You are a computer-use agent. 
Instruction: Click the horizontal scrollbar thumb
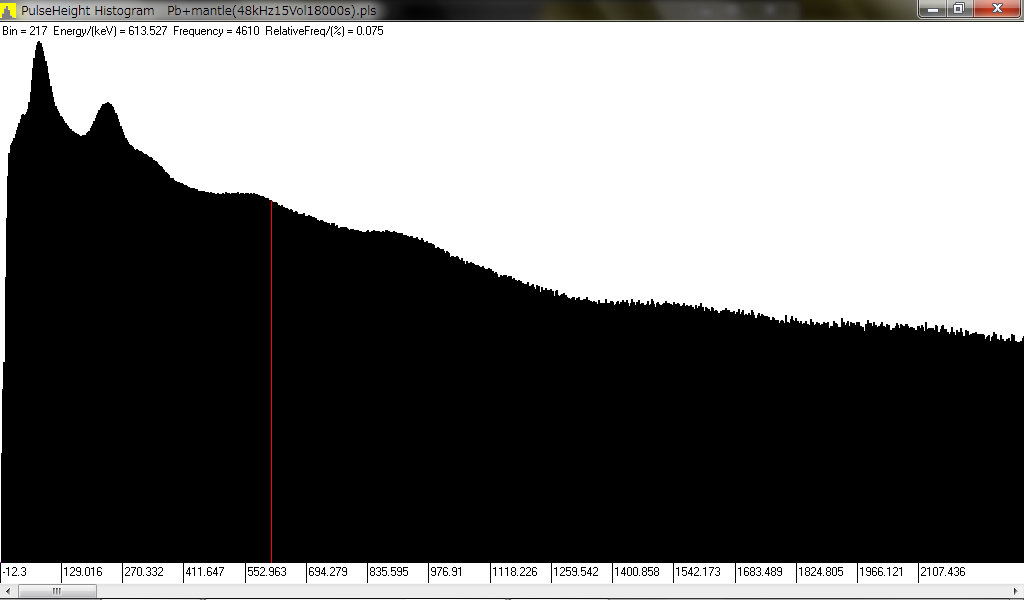[x=57, y=591]
